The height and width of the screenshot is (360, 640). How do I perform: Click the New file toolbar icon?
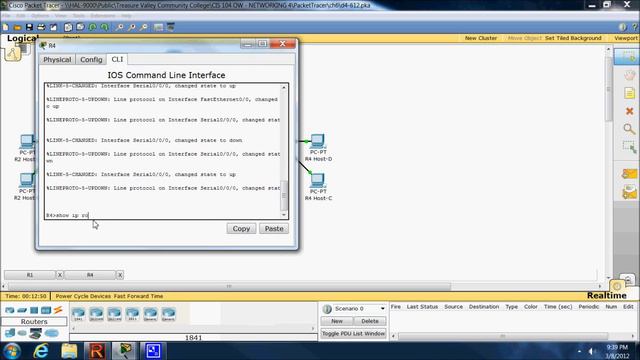point(6,27)
